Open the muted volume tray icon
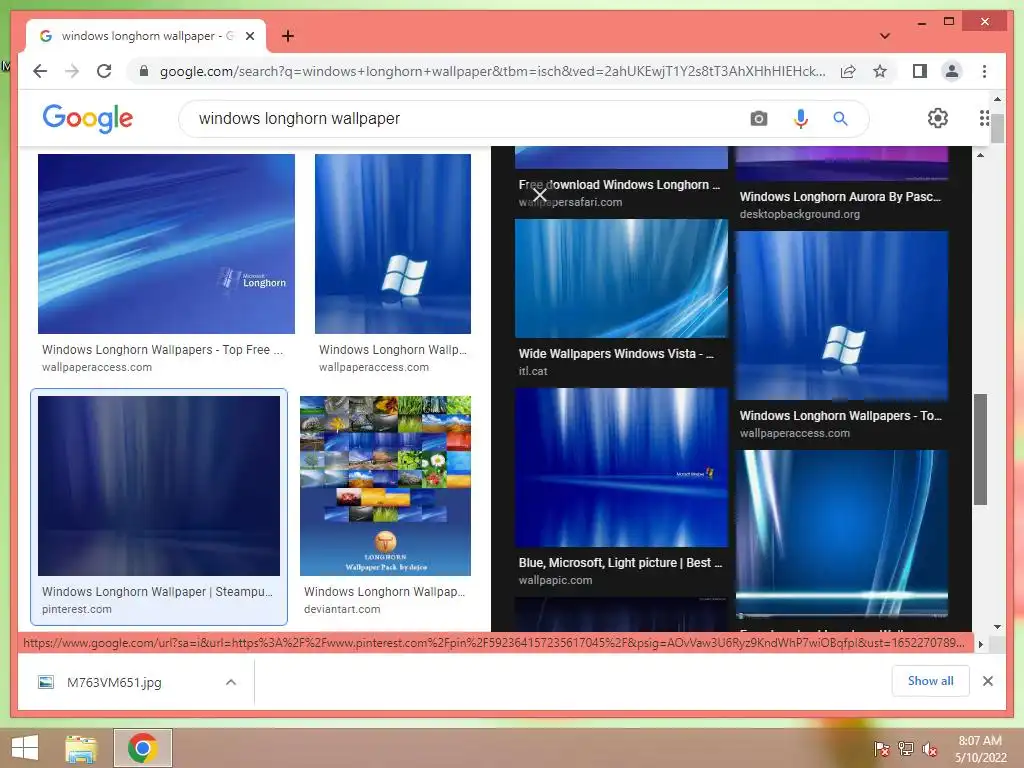This screenshot has height=768, width=1024. point(929,748)
